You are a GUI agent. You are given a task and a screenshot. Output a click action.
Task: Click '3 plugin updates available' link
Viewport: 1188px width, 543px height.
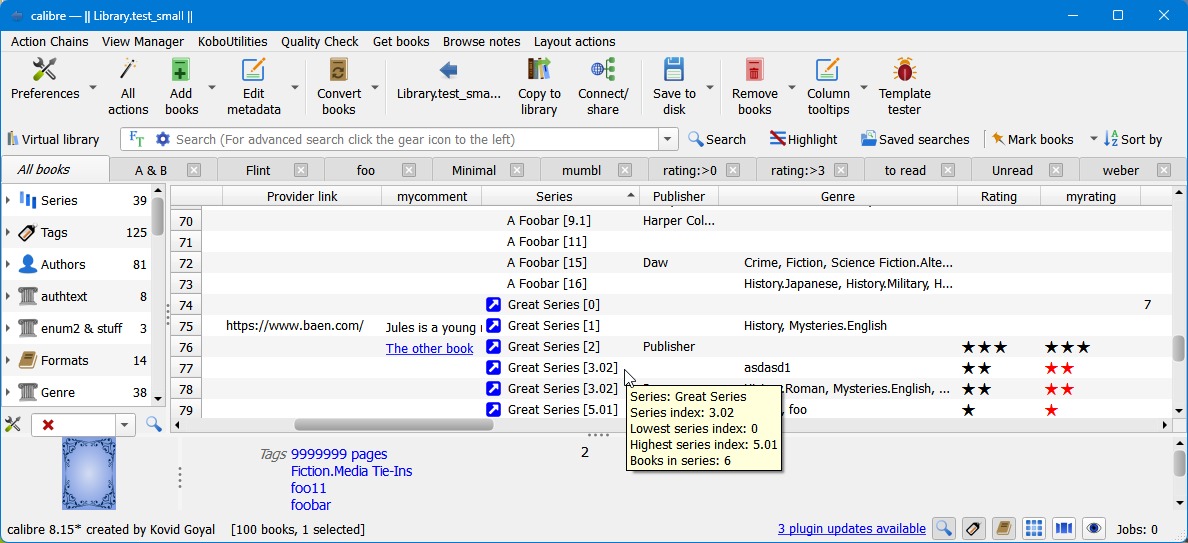851,529
